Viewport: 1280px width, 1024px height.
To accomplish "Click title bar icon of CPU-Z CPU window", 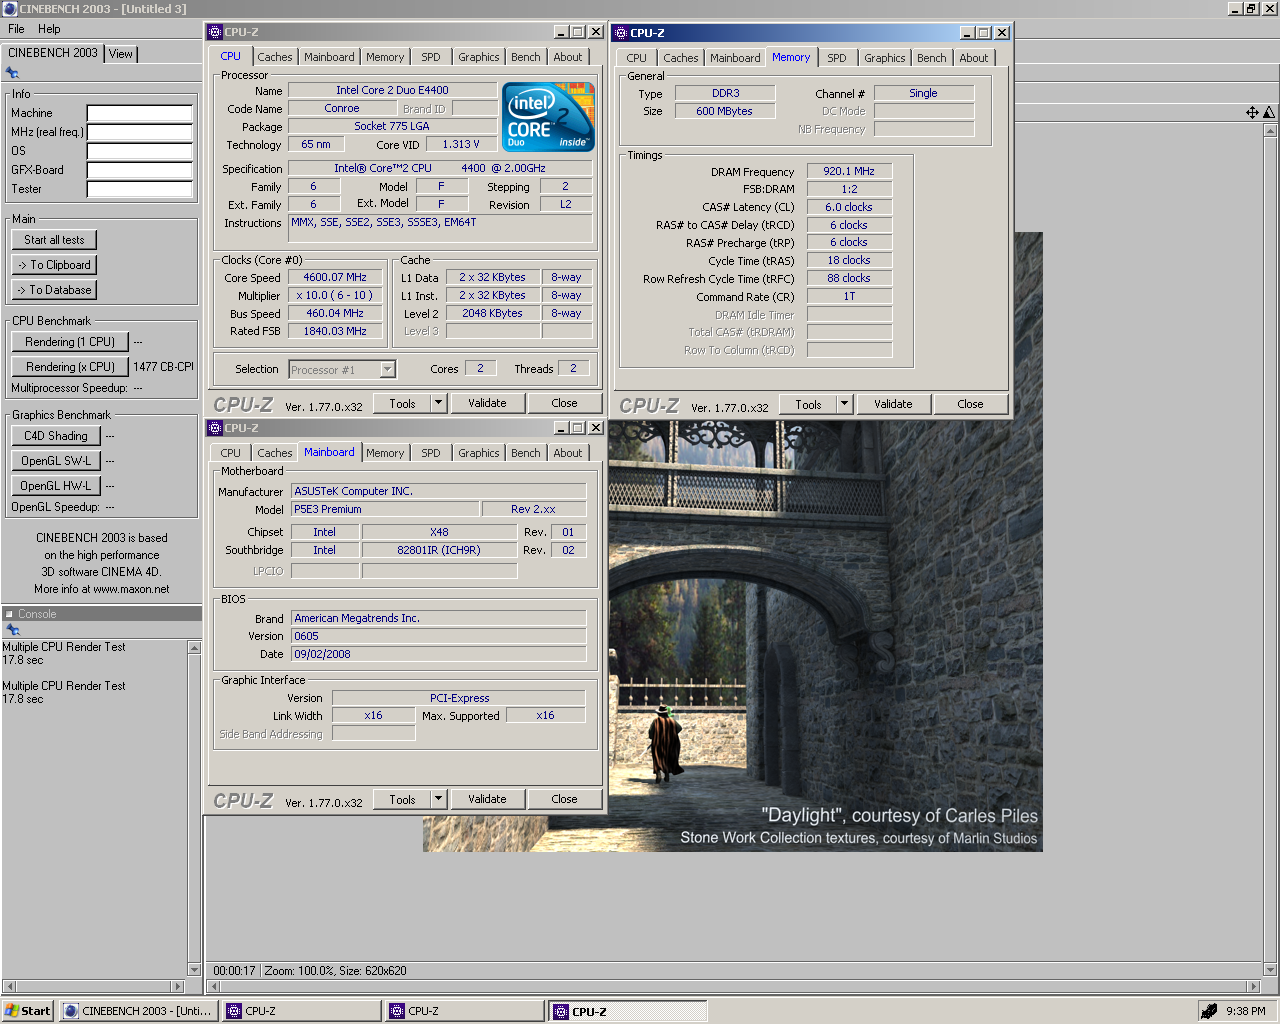I will click(x=215, y=32).
